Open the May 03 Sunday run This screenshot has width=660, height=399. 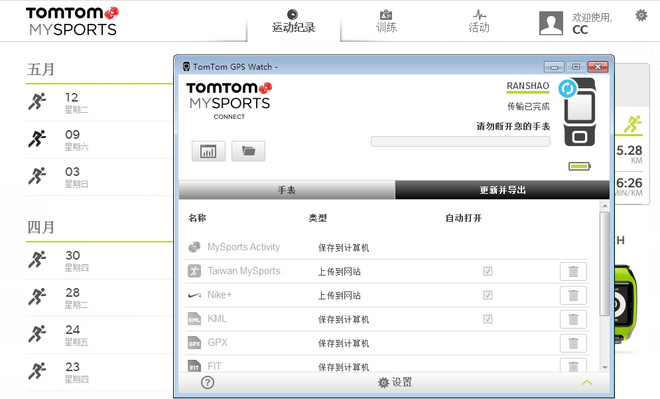pyautogui.click(x=99, y=177)
